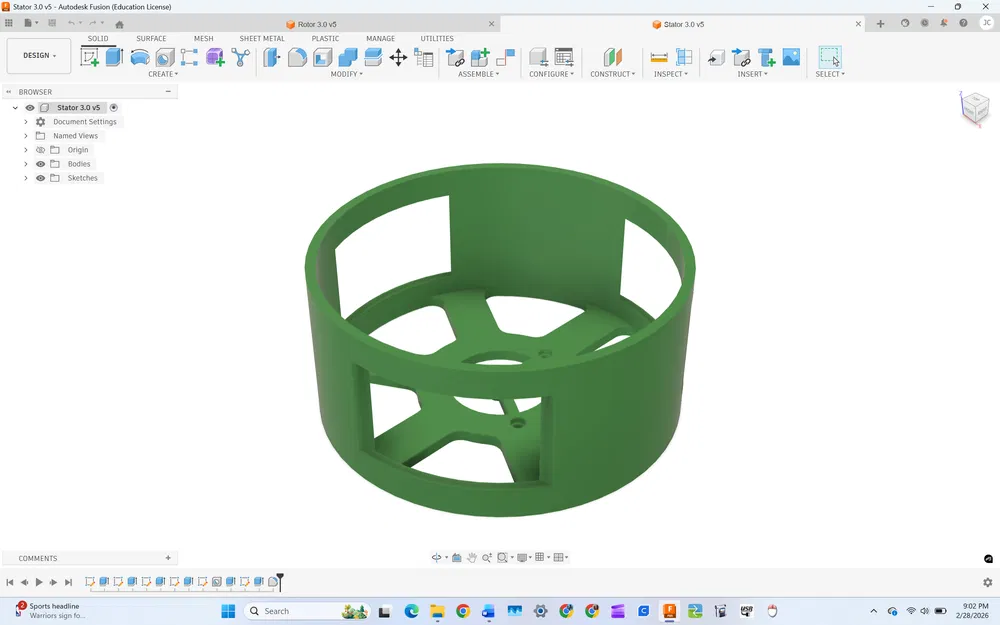Click the ViewCube in the corner

coord(975,107)
